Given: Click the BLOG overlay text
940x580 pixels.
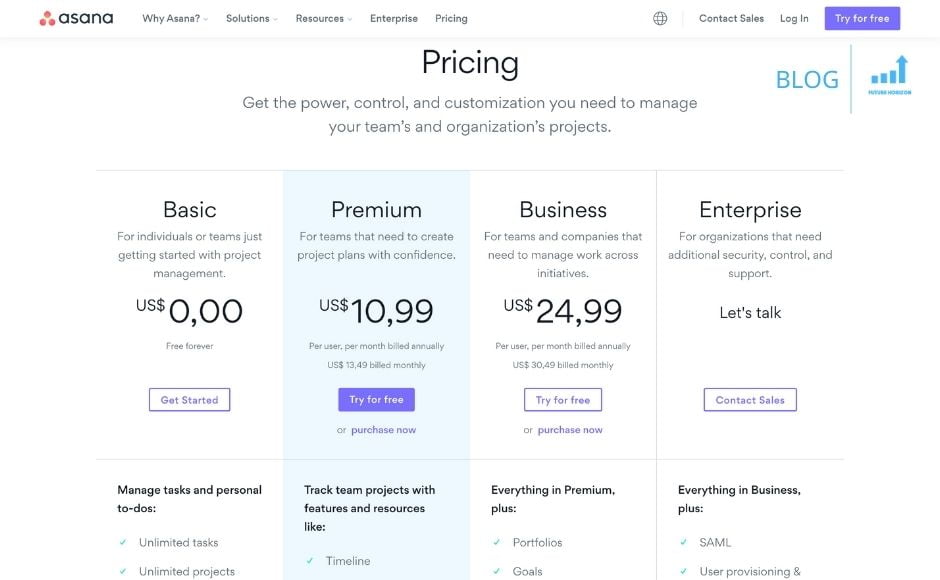Looking at the screenshot, I should [807, 80].
